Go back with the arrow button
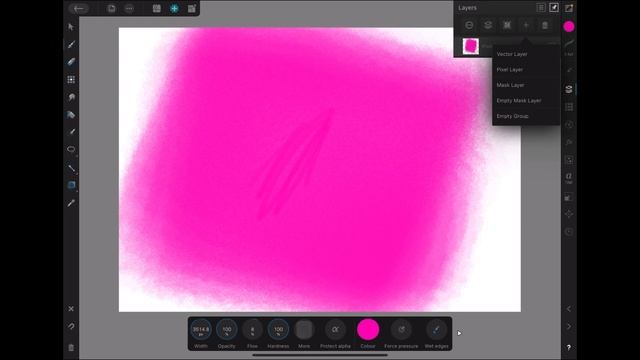640x360 pixels. click(79, 8)
